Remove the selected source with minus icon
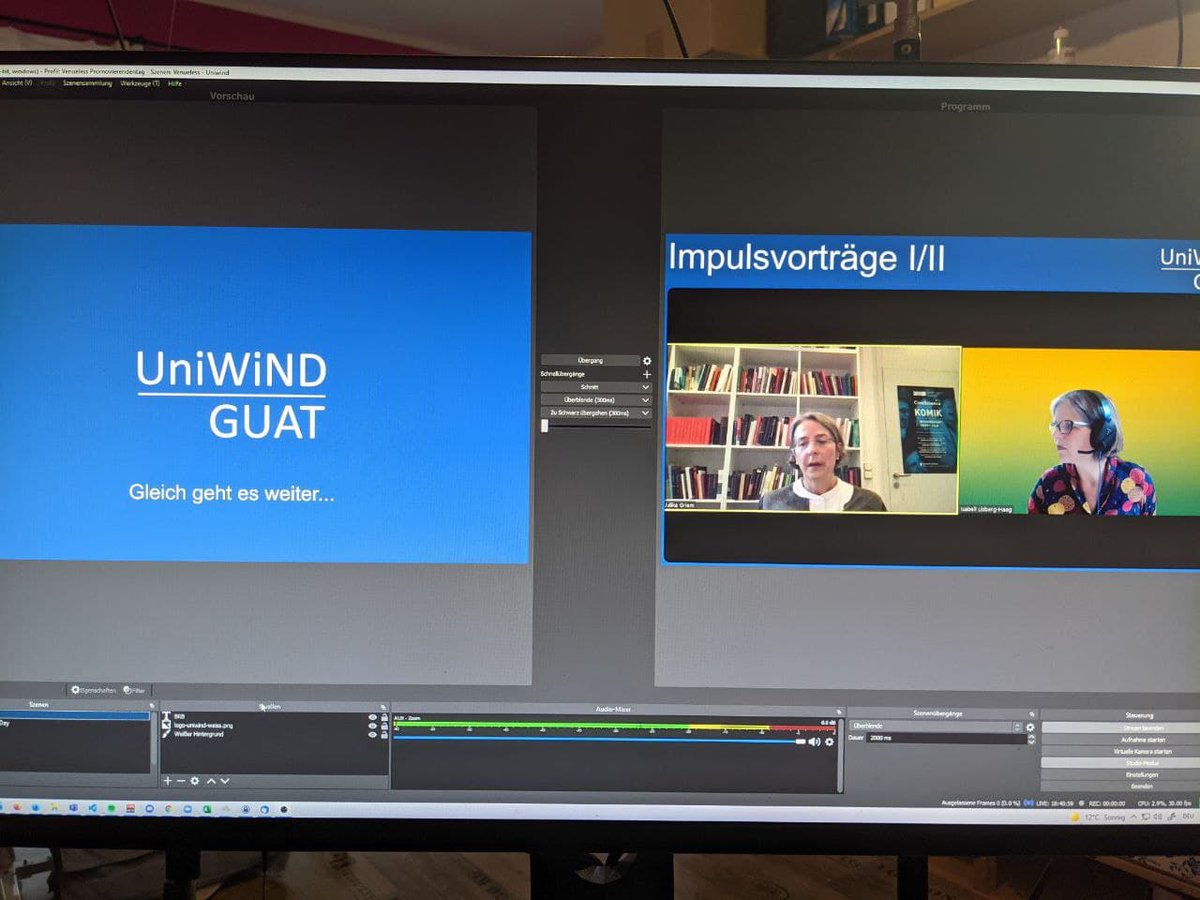1200x900 pixels. click(x=181, y=781)
